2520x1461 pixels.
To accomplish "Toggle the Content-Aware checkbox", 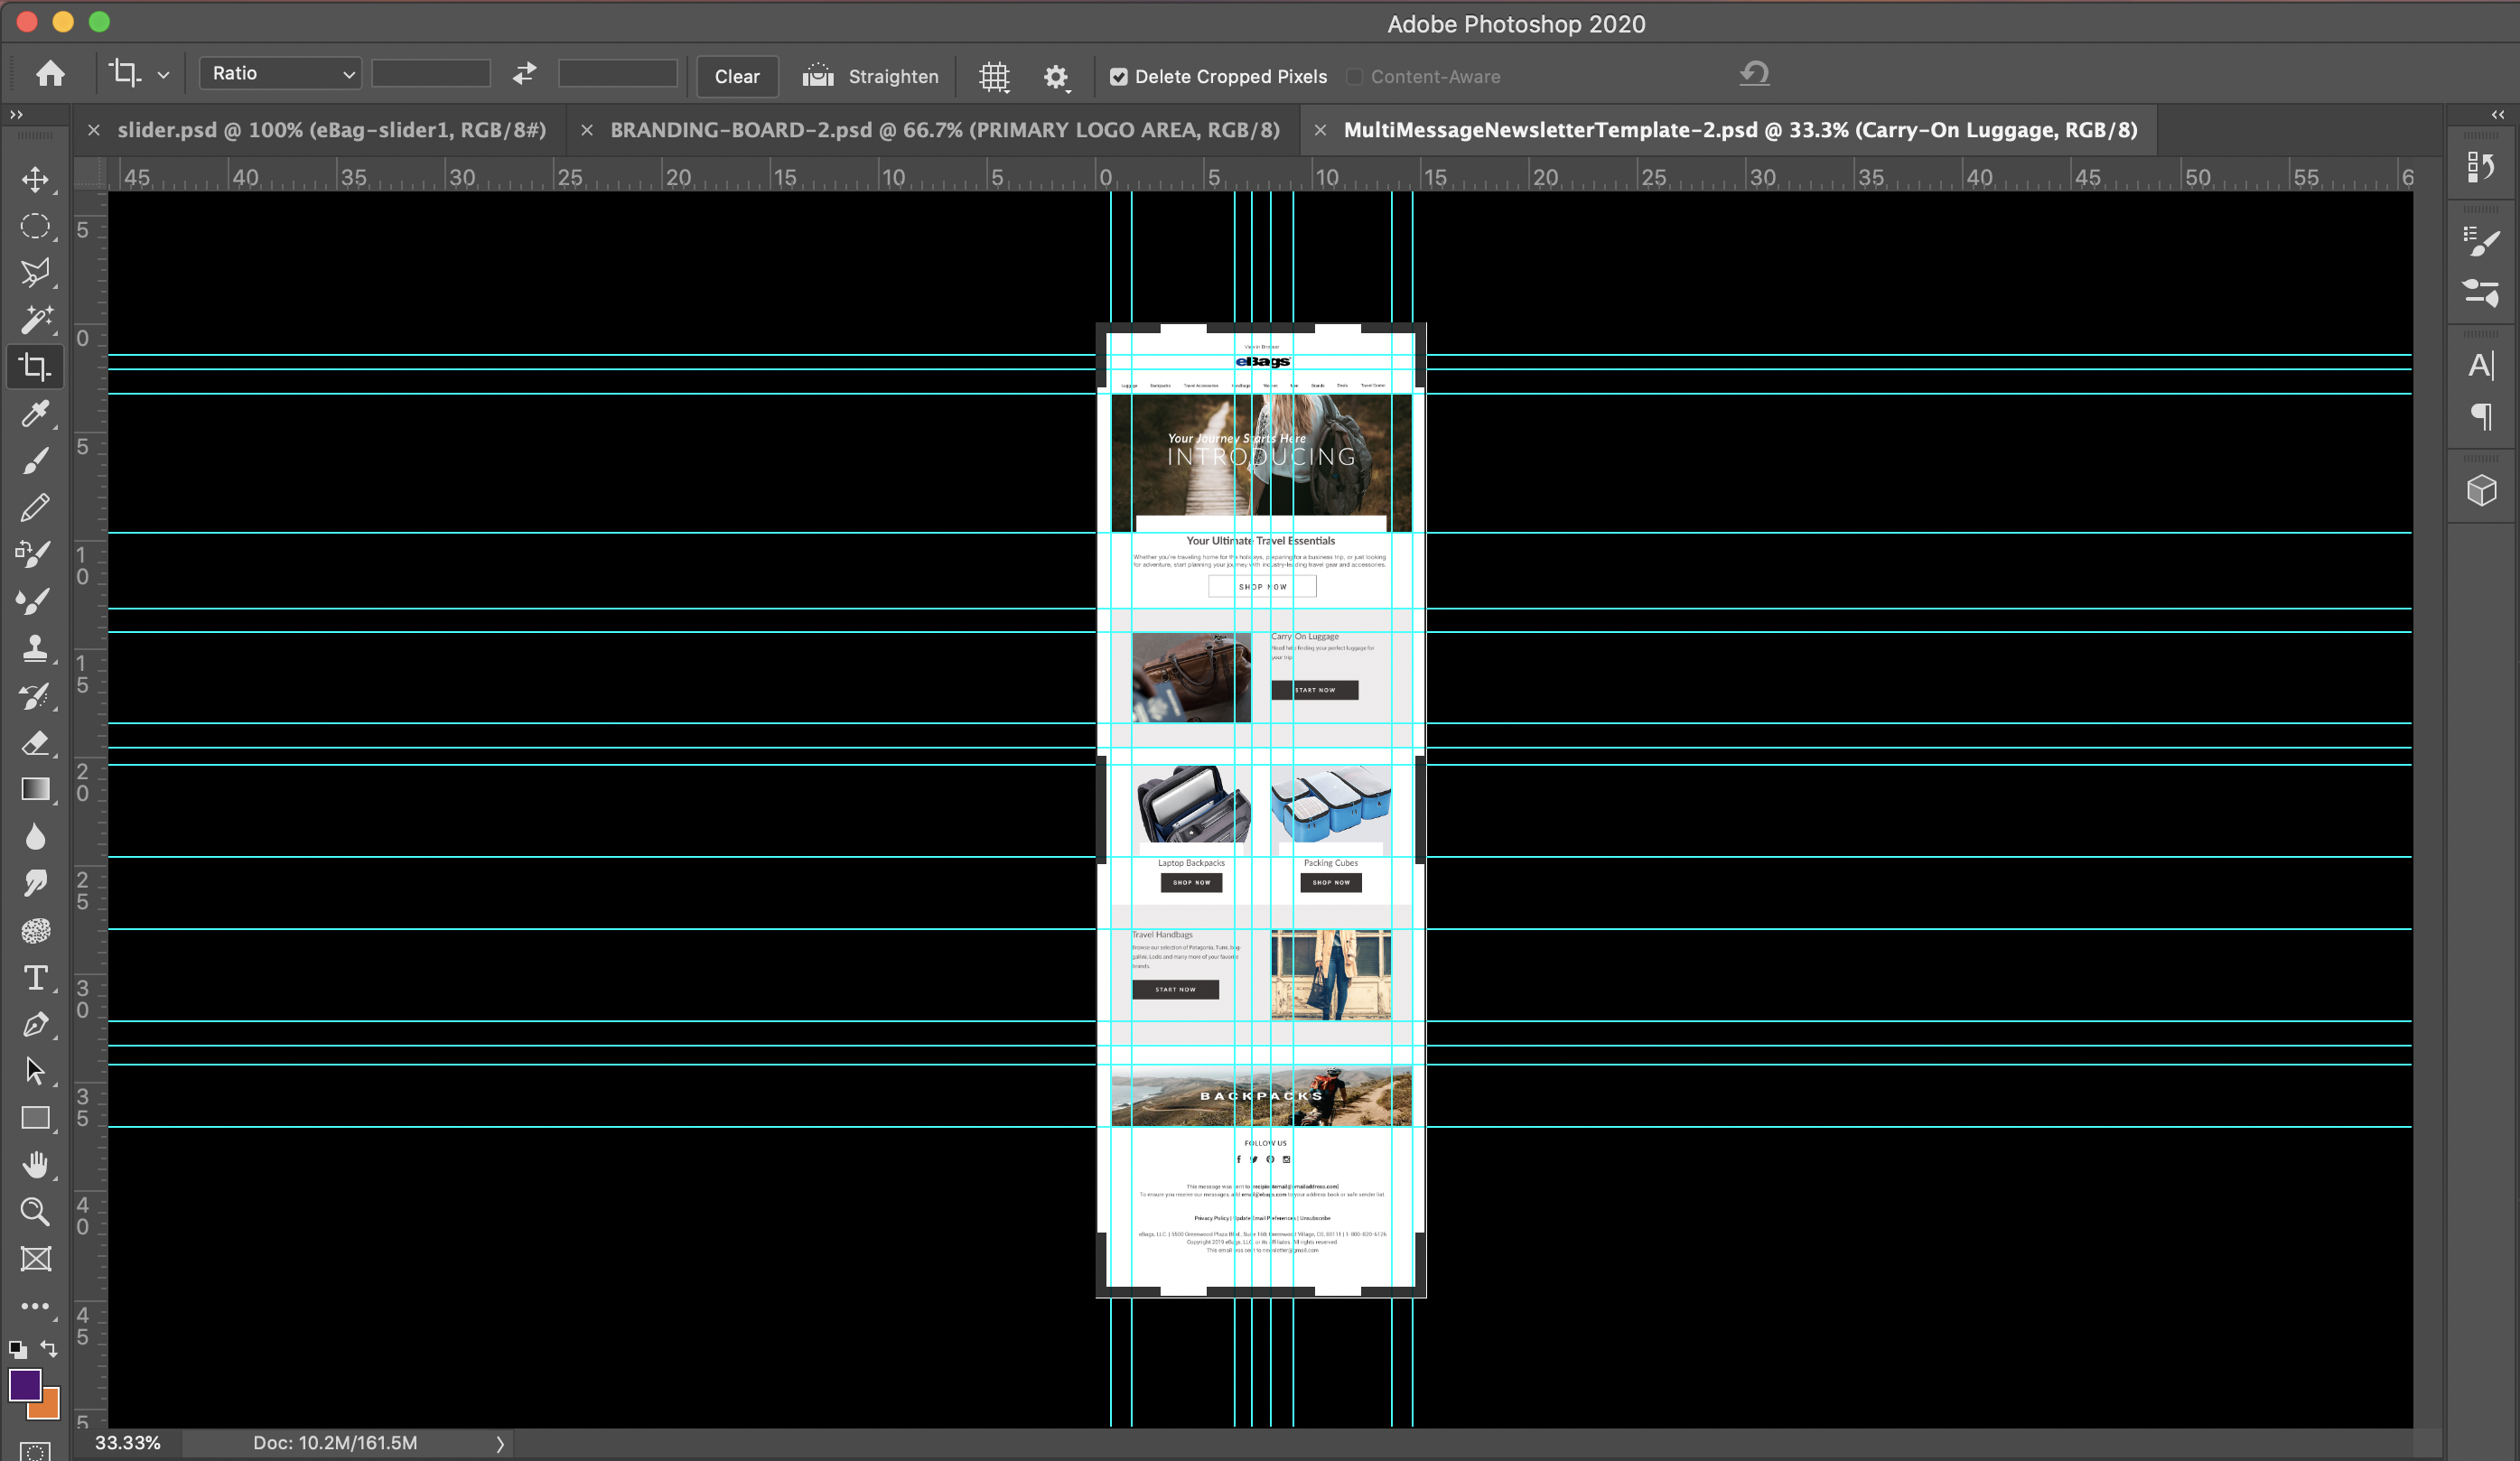I will (x=1354, y=77).
